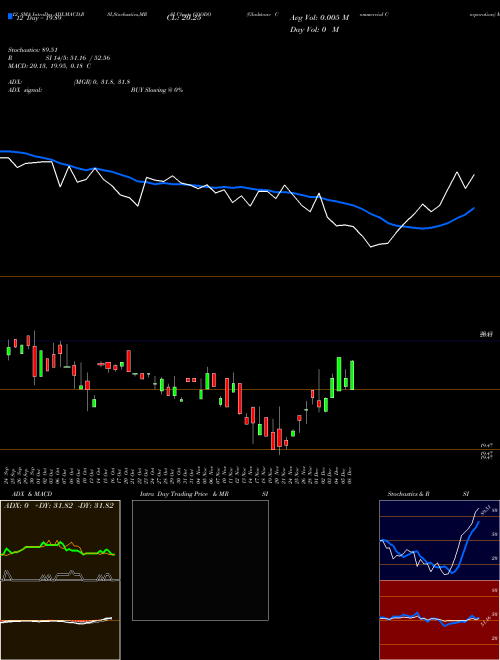
Task: Click the 'ADX signal:' label
Action: pyautogui.click(x=25, y=90)
